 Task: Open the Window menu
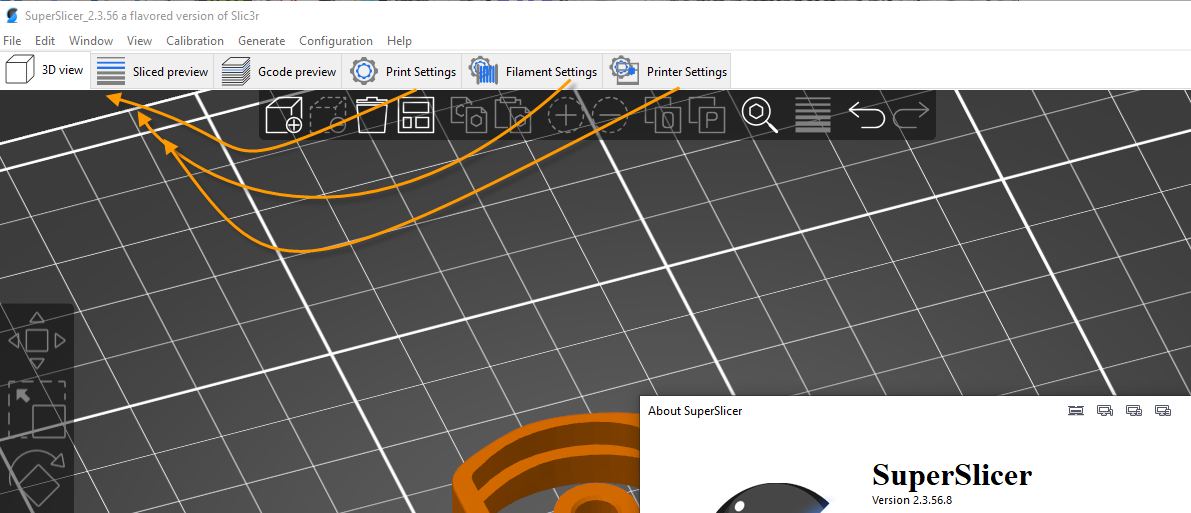(90, 41)
